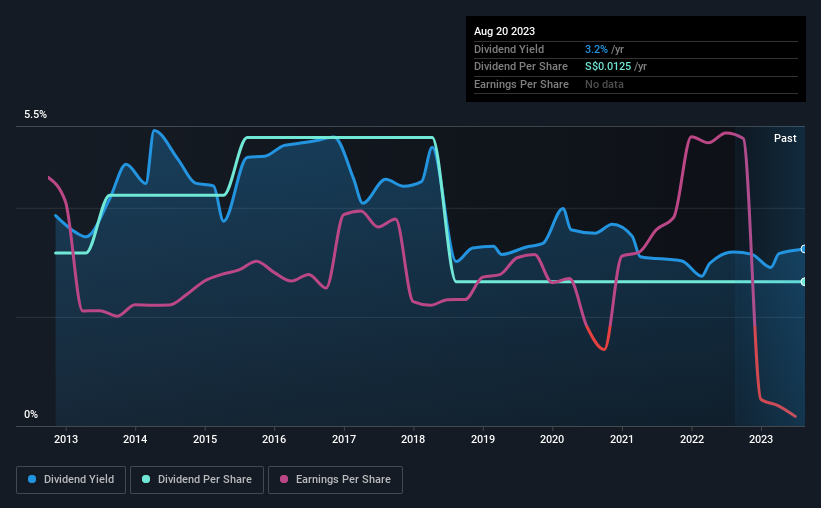Click the tooltip's Dividend Per Share row label
821x508 pixels.
(x=520, y=67)
